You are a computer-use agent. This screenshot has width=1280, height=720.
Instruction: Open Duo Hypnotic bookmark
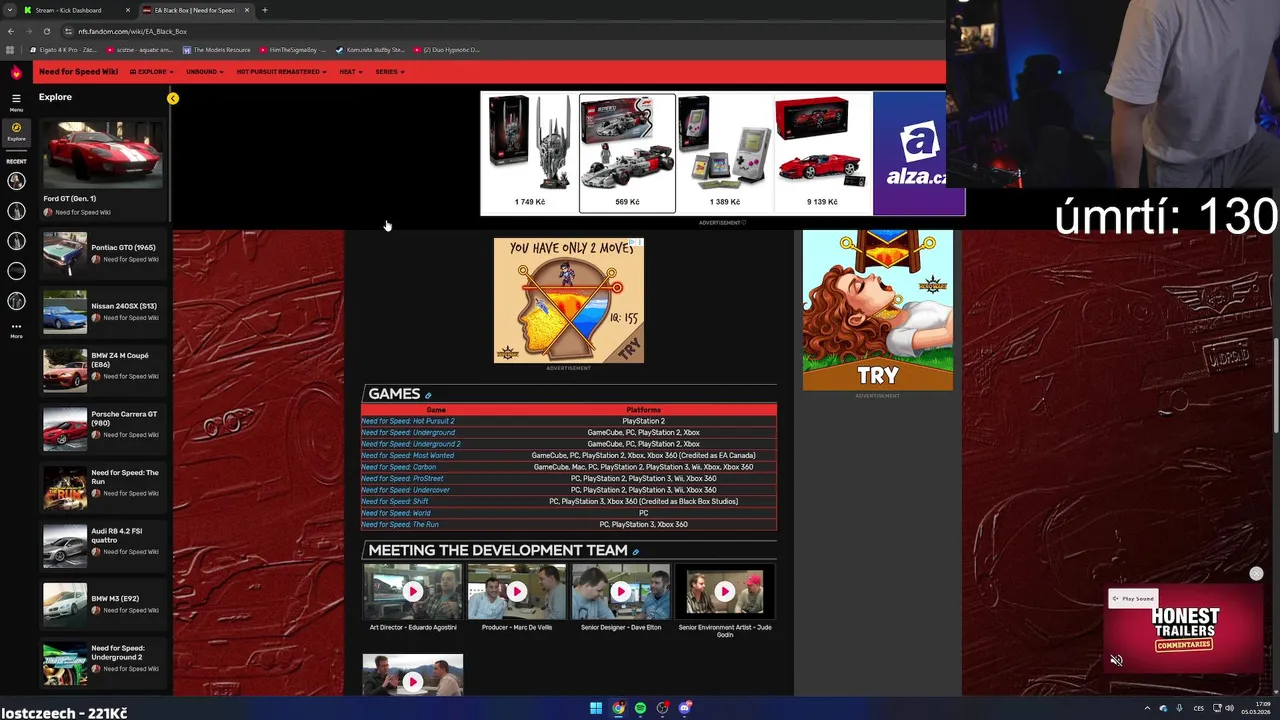coord(447,50)
